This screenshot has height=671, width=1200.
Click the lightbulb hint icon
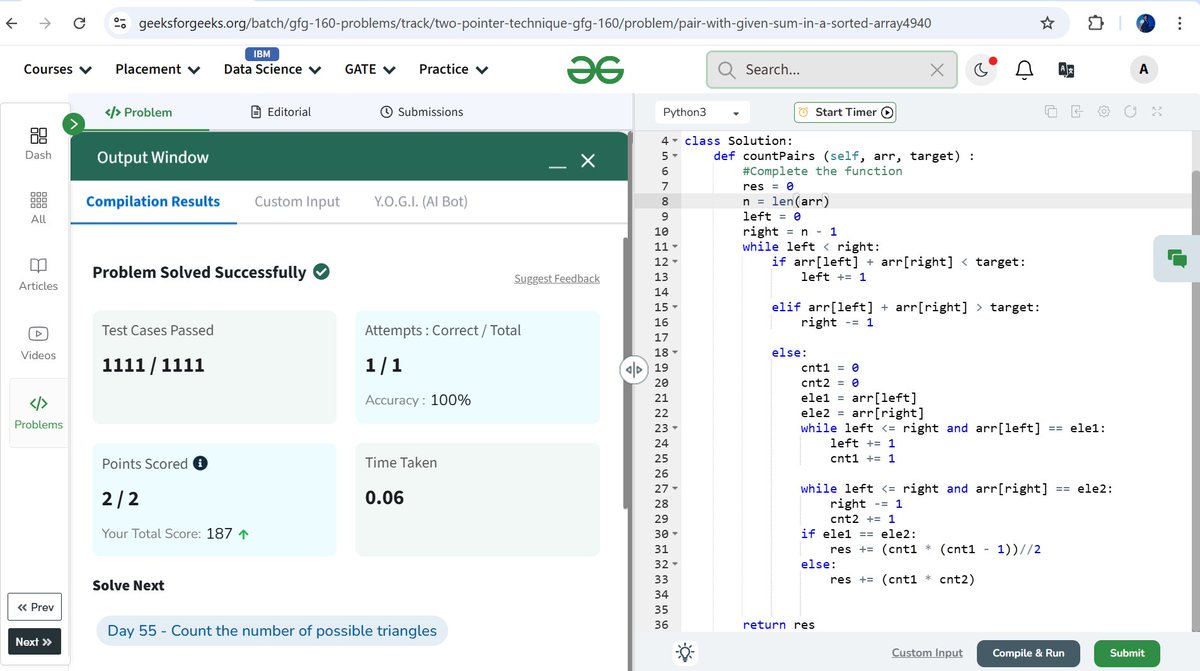[686, 652]
